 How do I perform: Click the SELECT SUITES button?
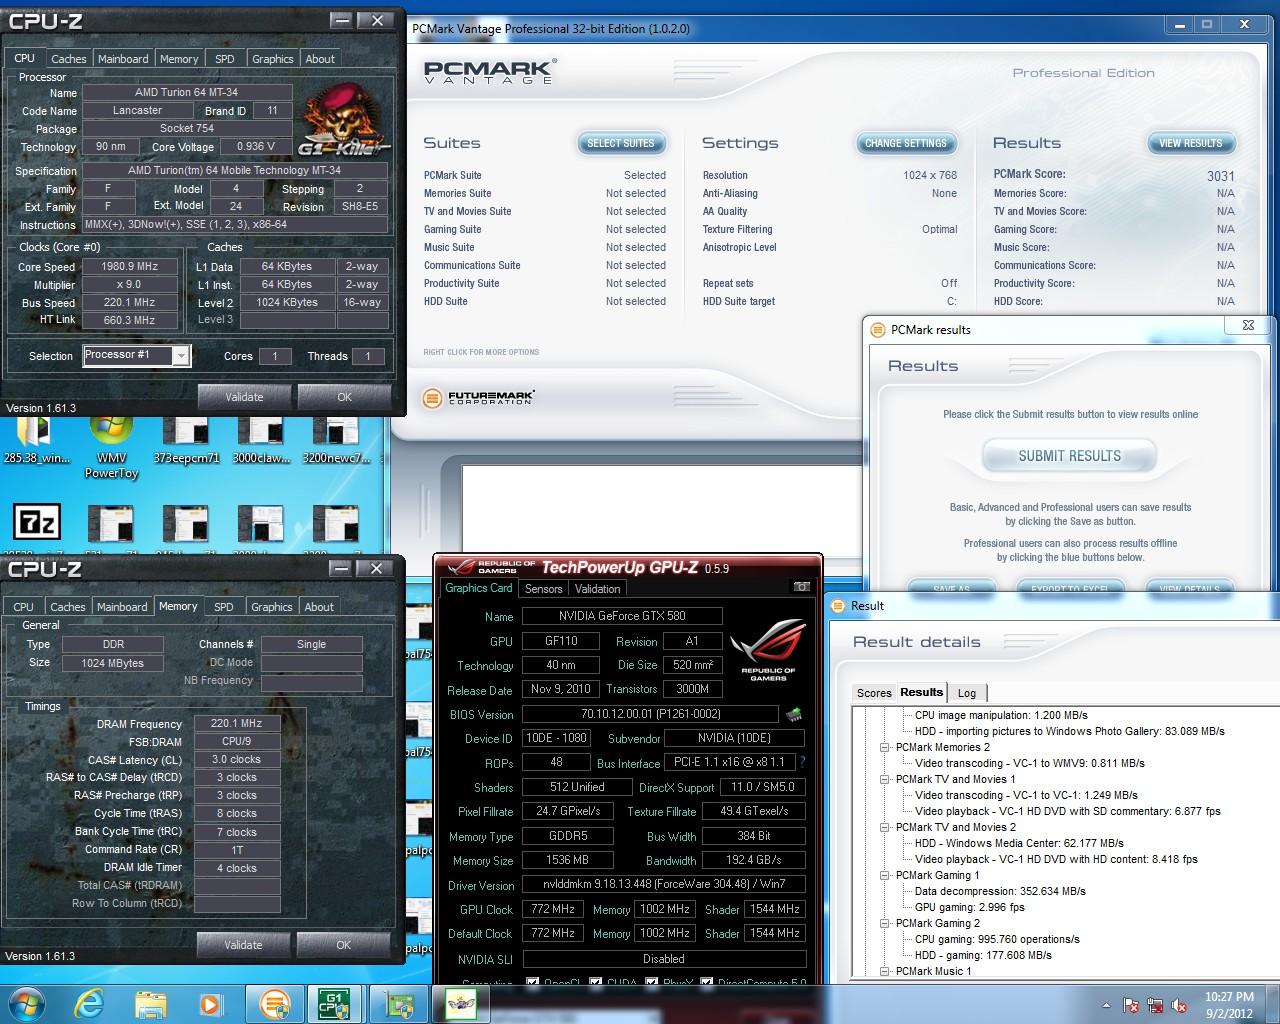click(621, 144)
